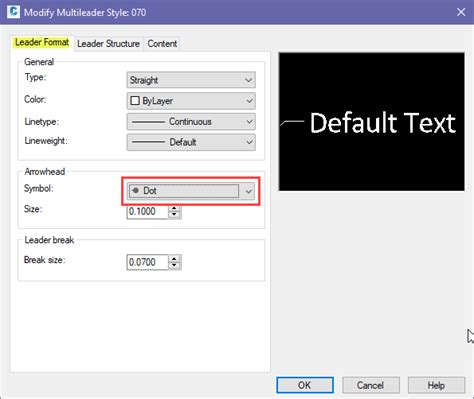The height and width of the screenshot is (399, 474).
Task: Click the Arrowhead Size input field
Action: (147, 211)
